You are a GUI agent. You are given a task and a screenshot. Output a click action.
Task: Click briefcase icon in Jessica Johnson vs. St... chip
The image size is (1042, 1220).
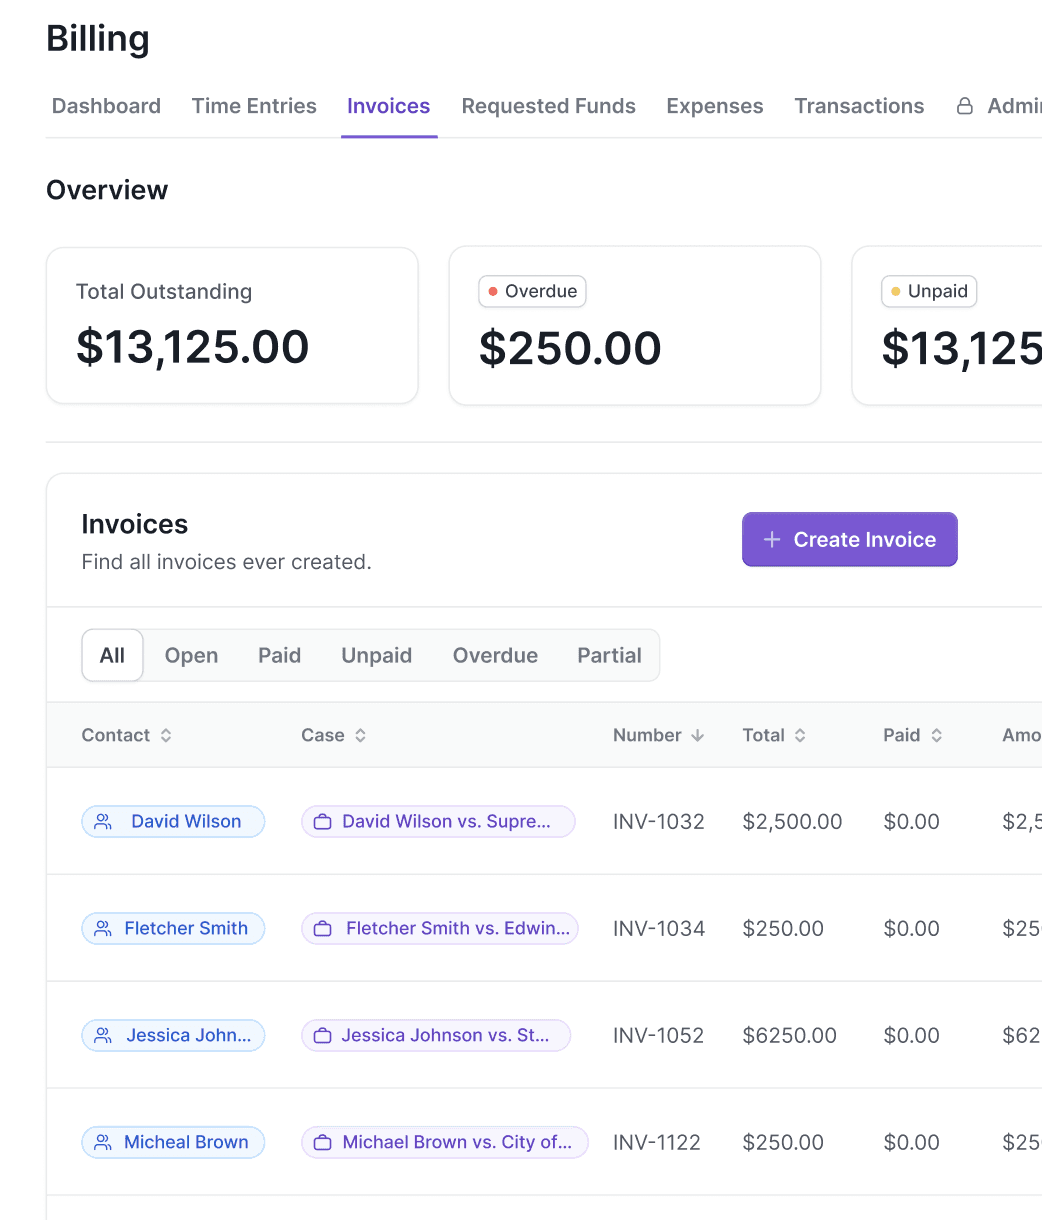(x=323, y=1036)
